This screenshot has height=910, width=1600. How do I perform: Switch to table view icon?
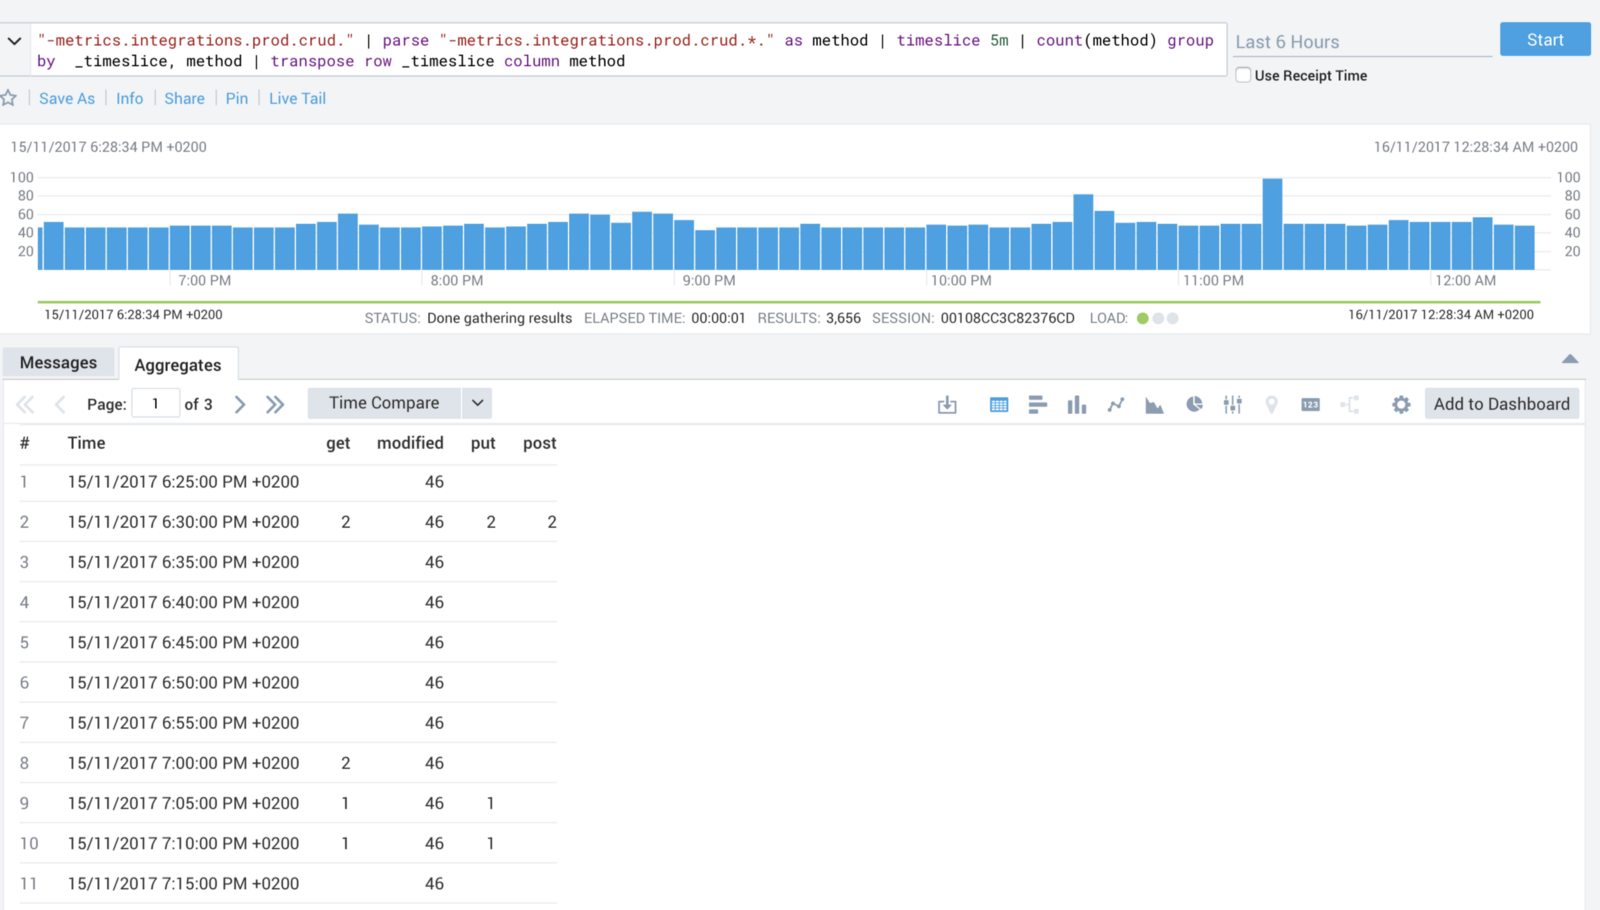coord(998,405)
